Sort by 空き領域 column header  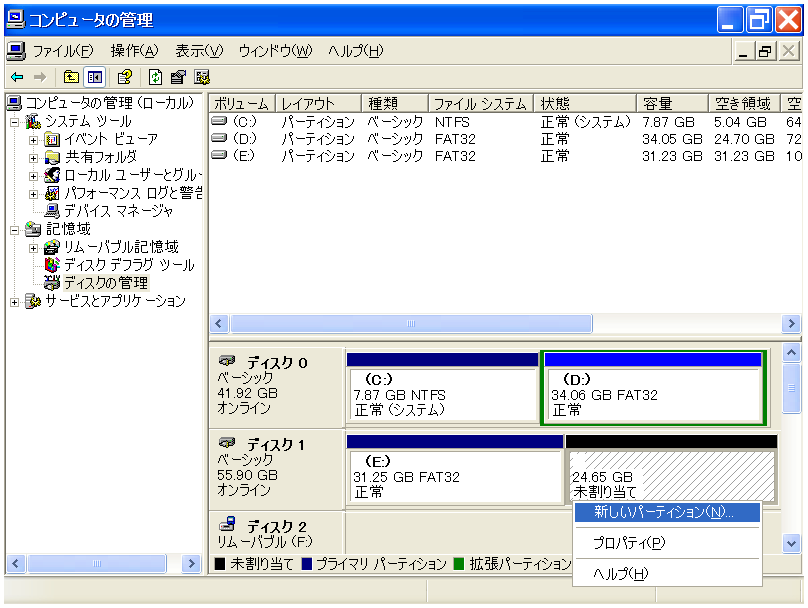click(x=745, y=104)
